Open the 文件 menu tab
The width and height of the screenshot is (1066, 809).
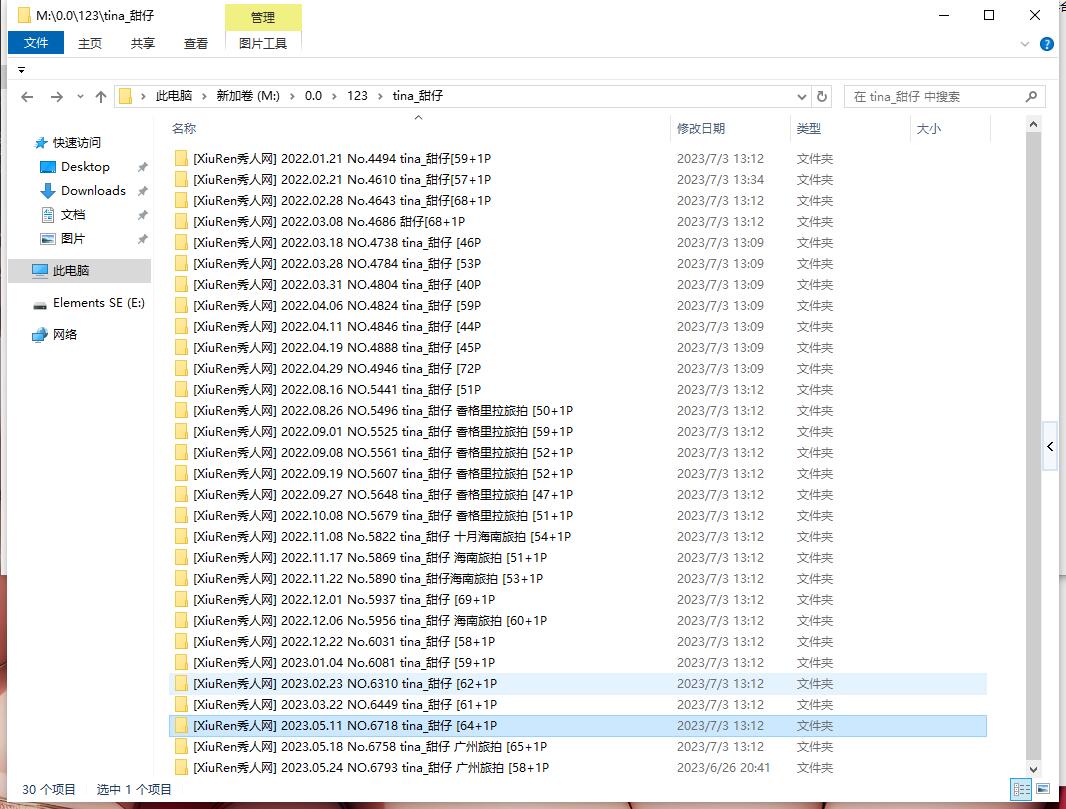tap(36, 43)
